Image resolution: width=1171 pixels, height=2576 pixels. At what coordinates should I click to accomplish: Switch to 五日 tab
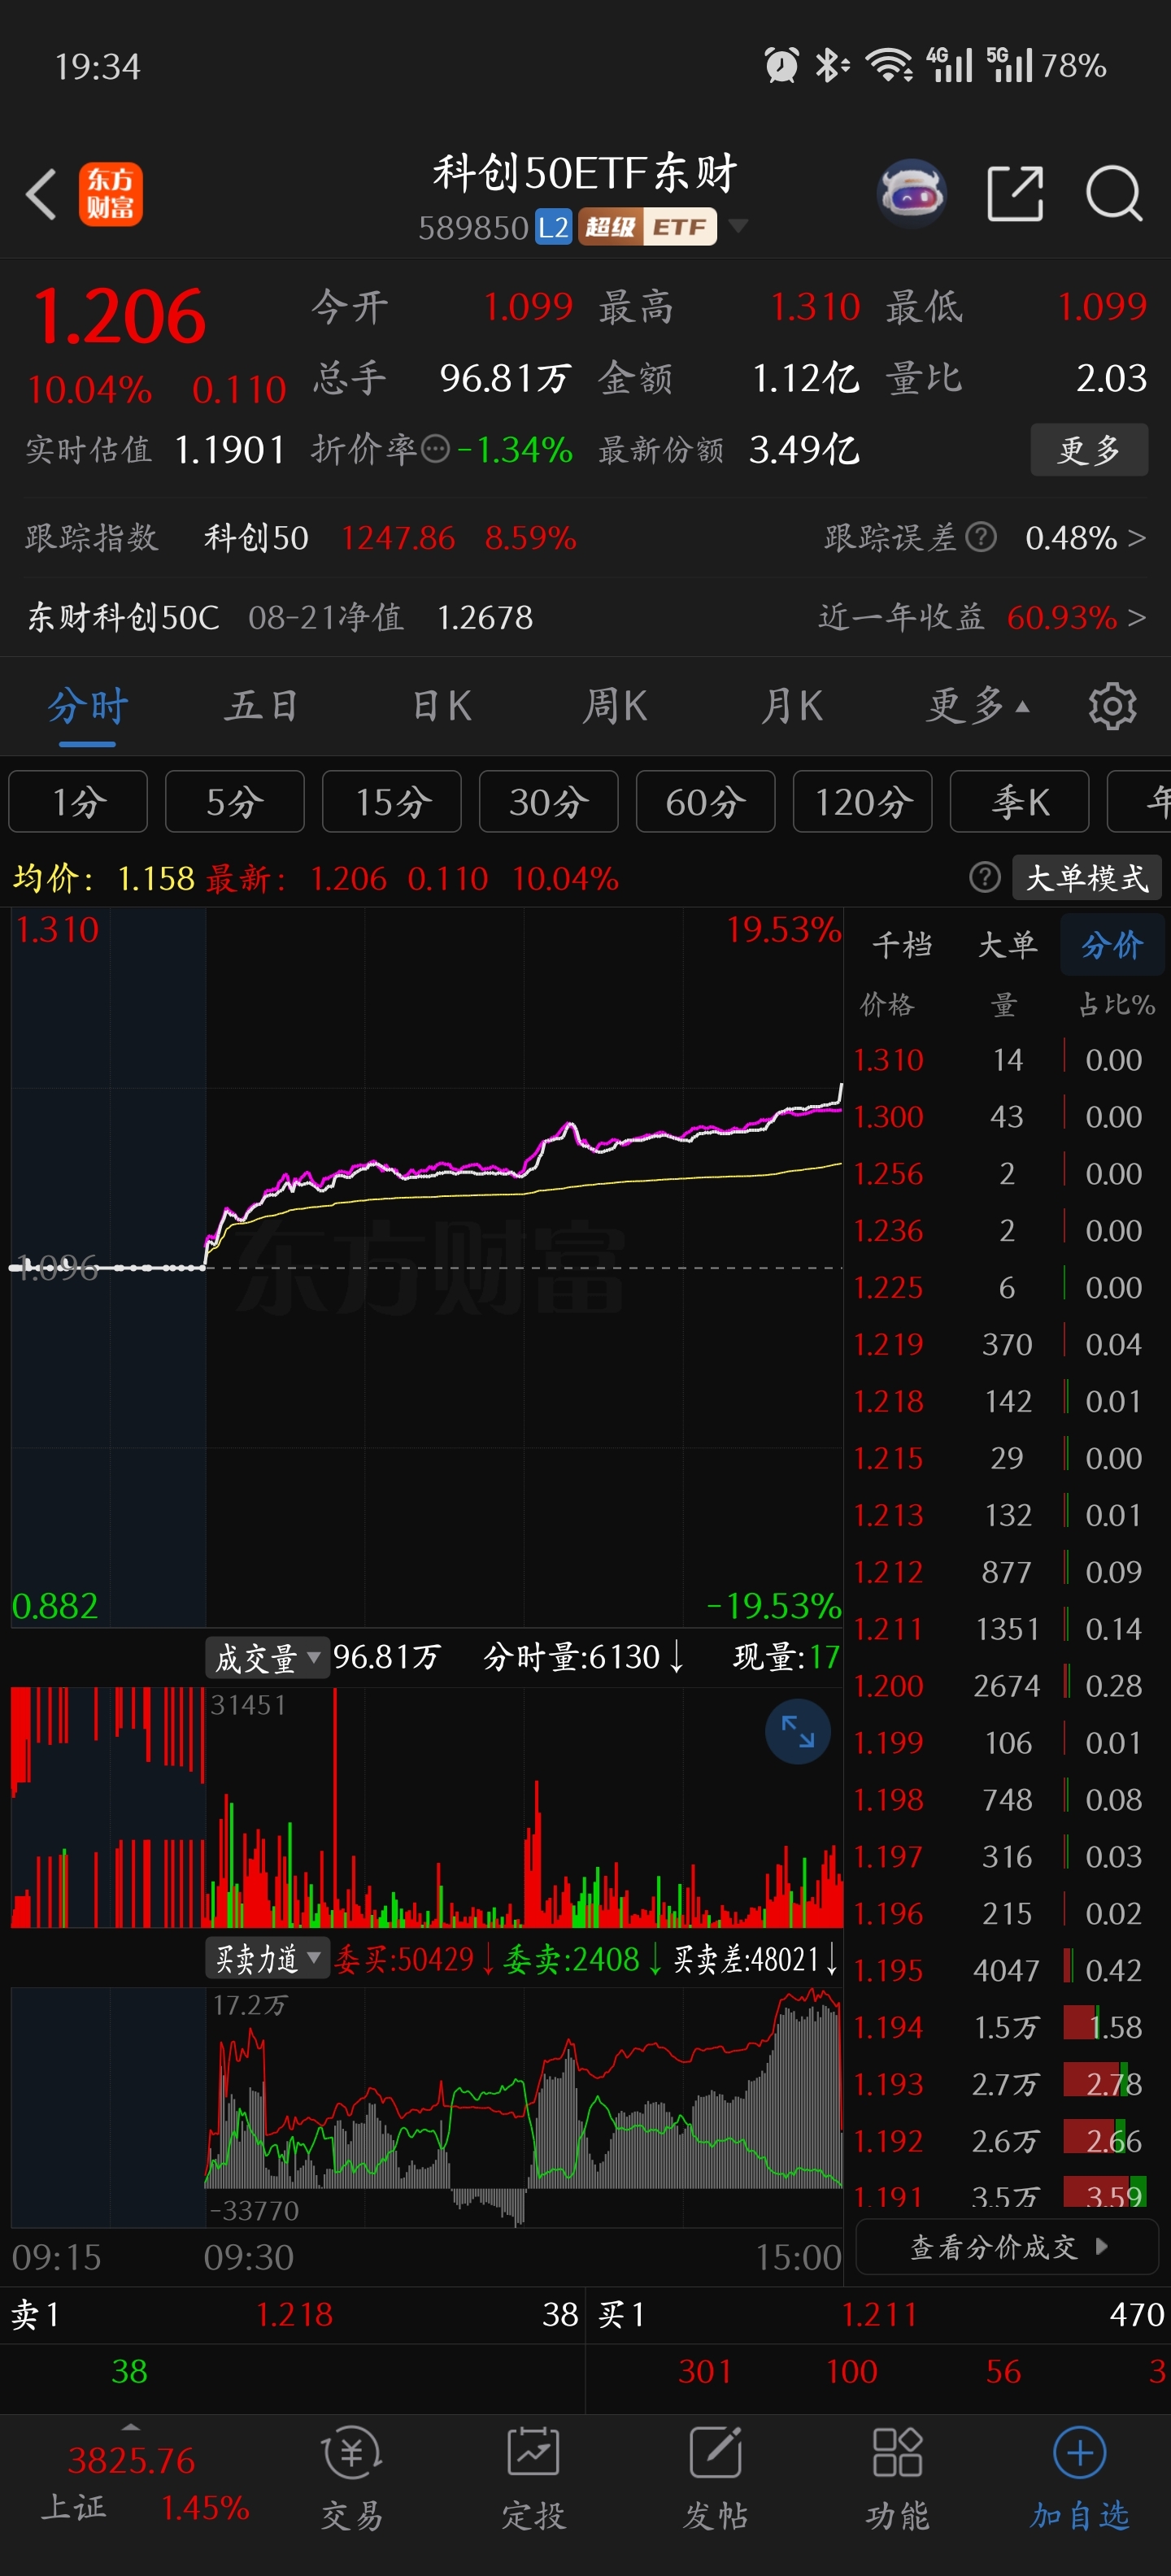pyautogui.click(x=262, y=706)
